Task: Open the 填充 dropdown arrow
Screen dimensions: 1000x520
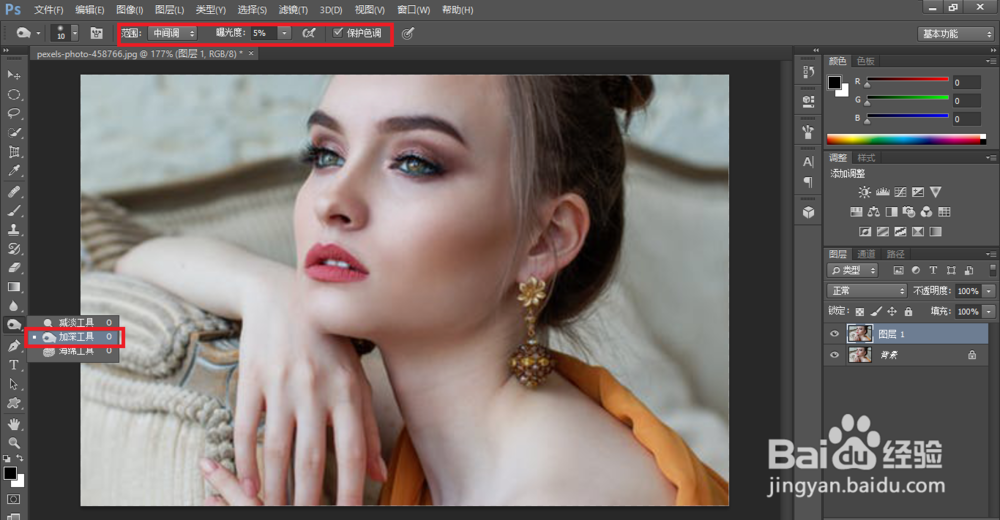Action: point(989,311)
